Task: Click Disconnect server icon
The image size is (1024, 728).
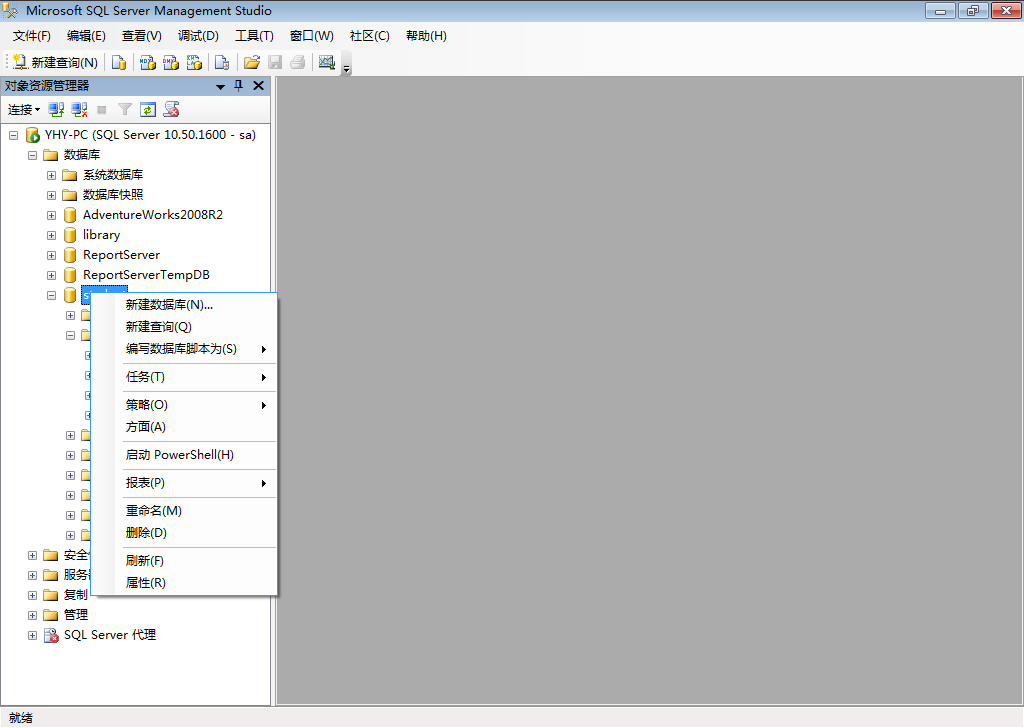Action: tap(80, 110)
